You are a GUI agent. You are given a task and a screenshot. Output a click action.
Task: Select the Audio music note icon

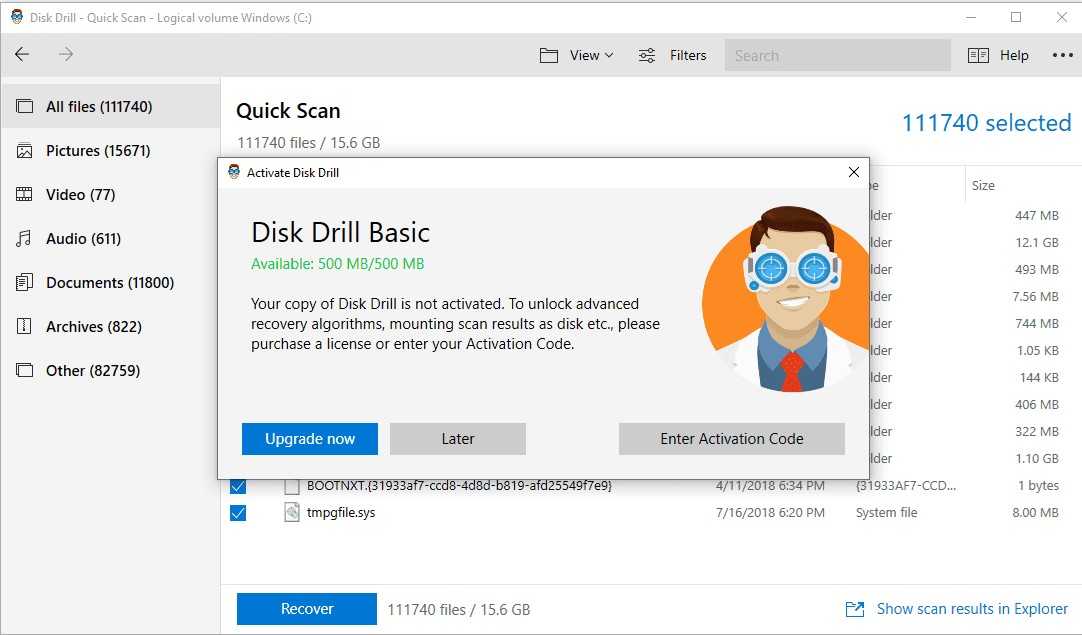coord(25,239)
